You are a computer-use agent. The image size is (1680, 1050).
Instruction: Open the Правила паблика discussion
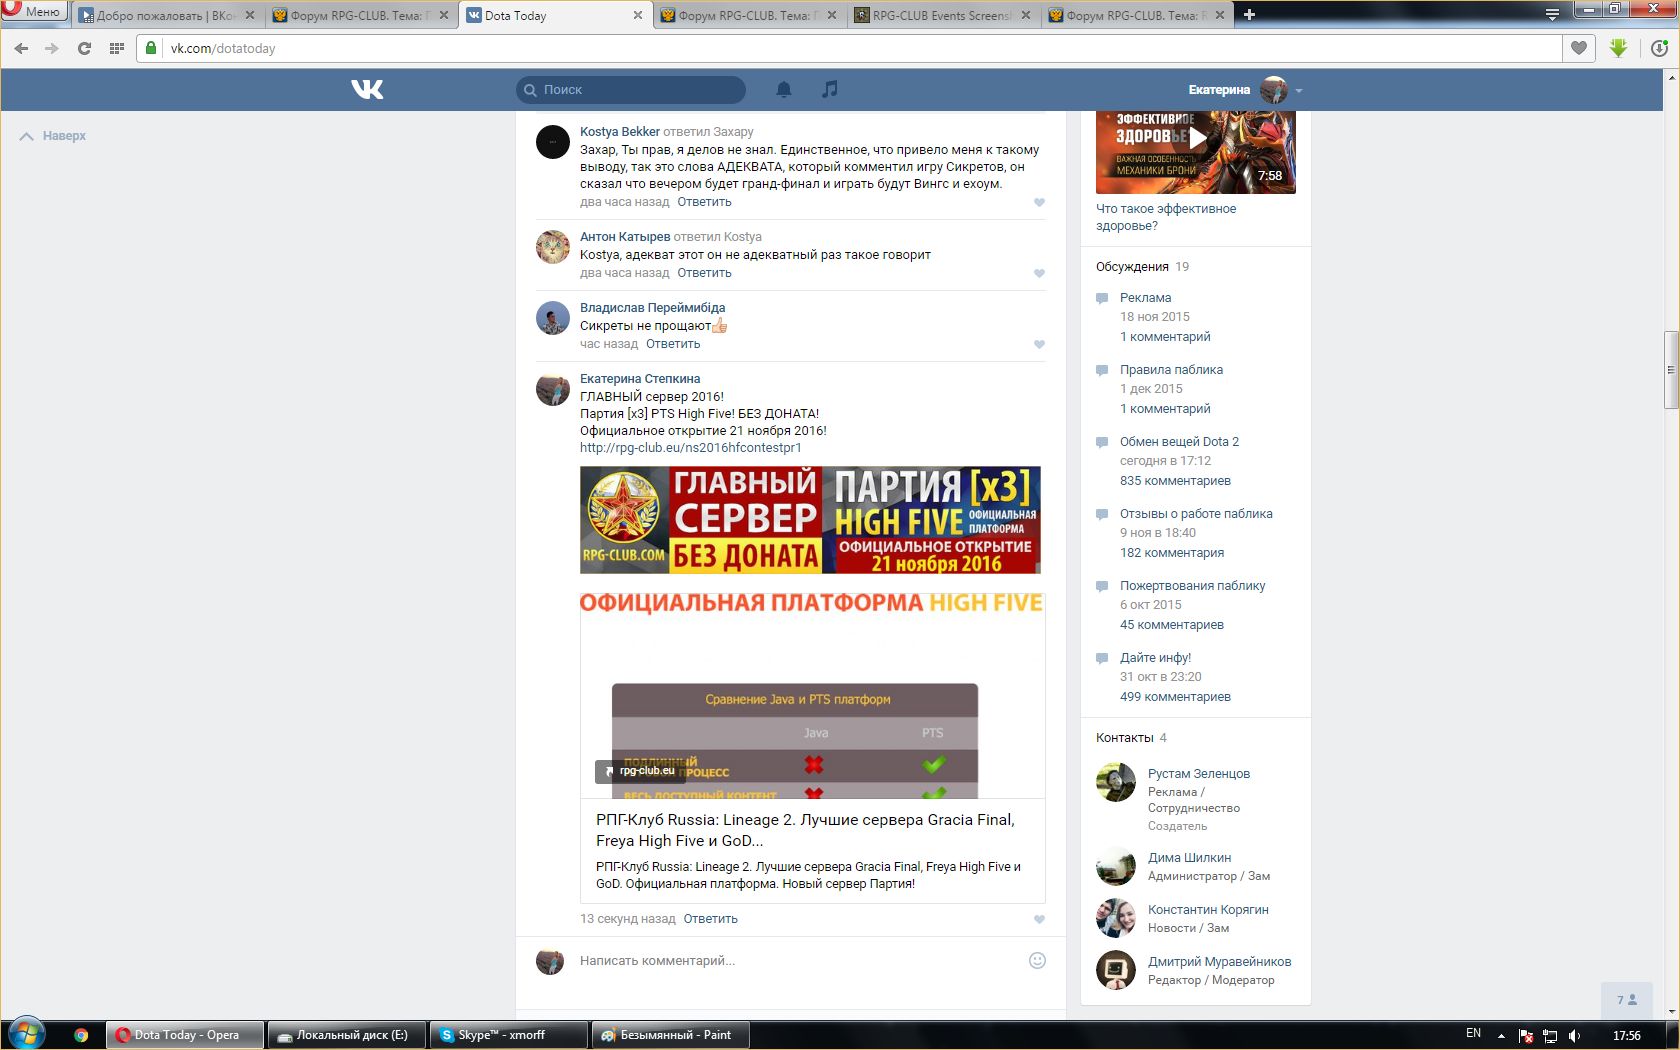[1171, 370]
